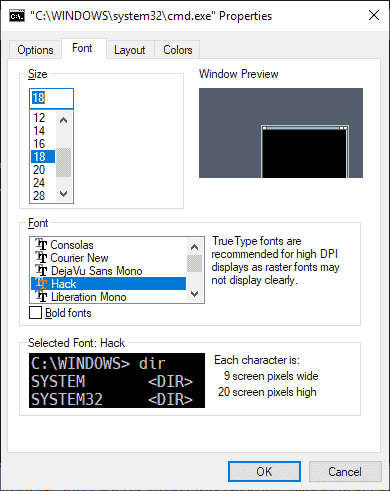Click font list scroll up arrow

[194, 247]
